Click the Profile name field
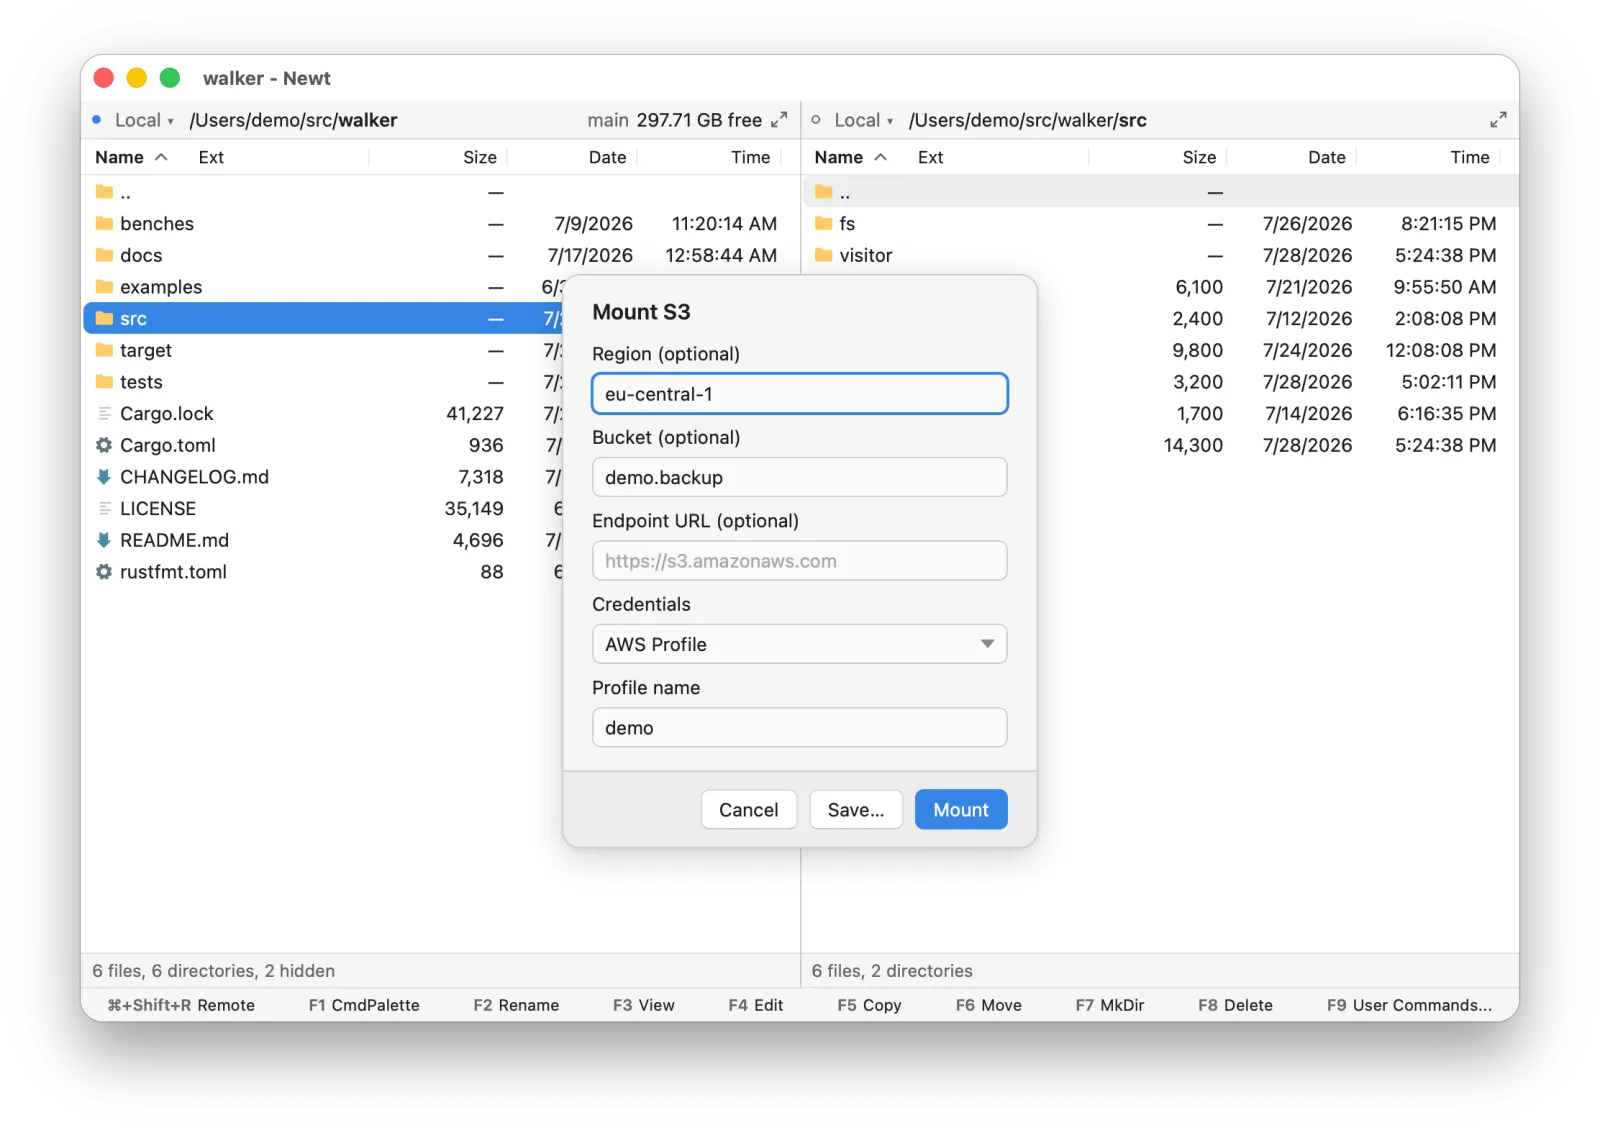1600x1128 pixels. (799, 728)
